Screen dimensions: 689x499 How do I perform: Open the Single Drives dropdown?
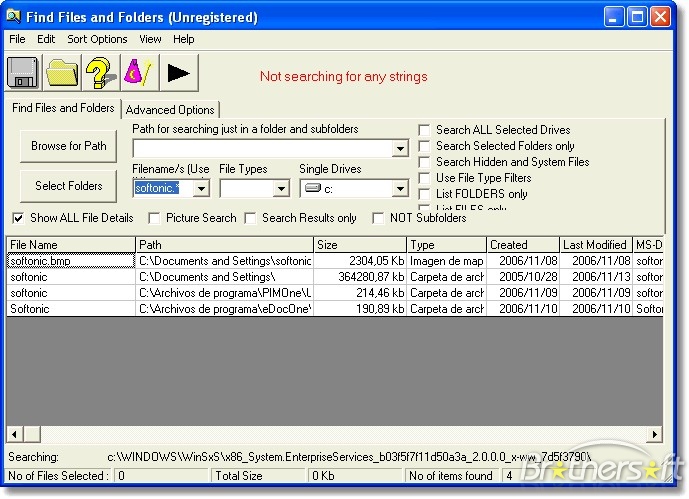click(400, 188)
